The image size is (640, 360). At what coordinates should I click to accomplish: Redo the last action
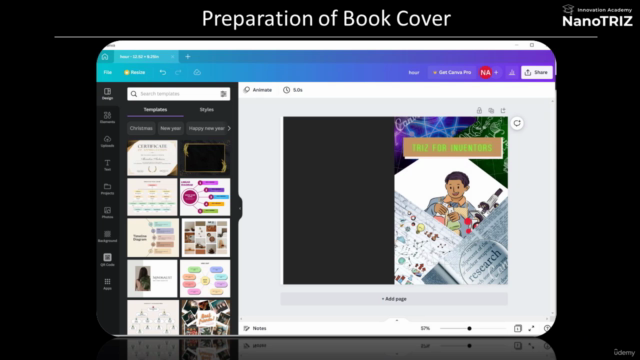(178, 72)
